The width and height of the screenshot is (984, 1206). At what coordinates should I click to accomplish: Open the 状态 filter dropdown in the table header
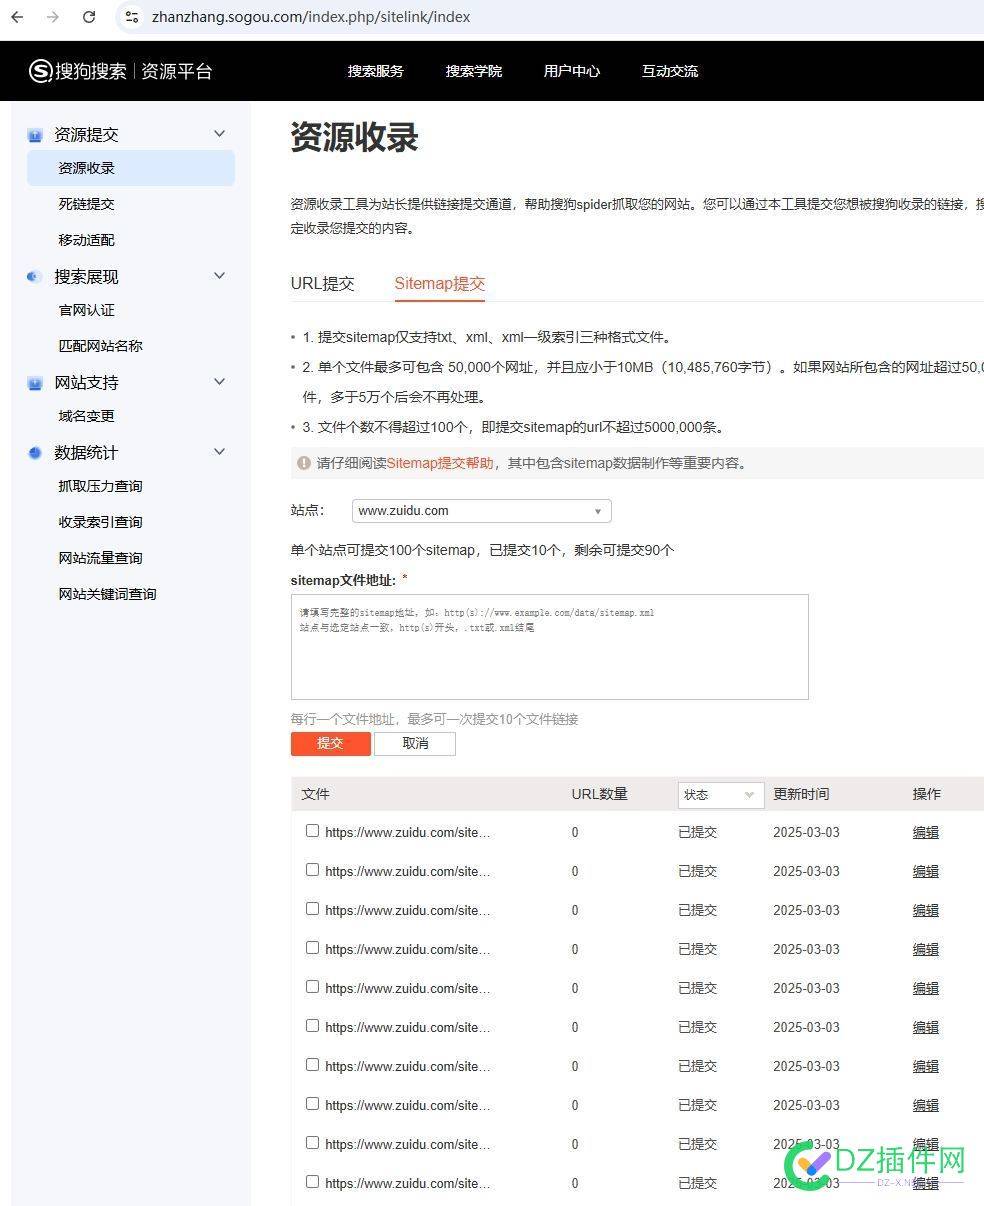coord(720,795)
